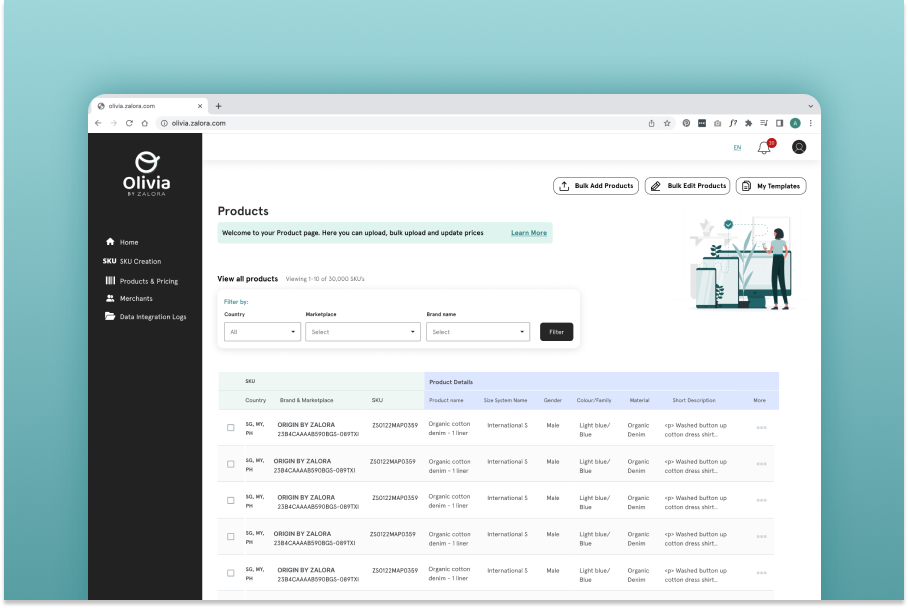Viewport: 908px width, 608px height.
Task: Click the Gender column header
Action: [x=552, y=400]
